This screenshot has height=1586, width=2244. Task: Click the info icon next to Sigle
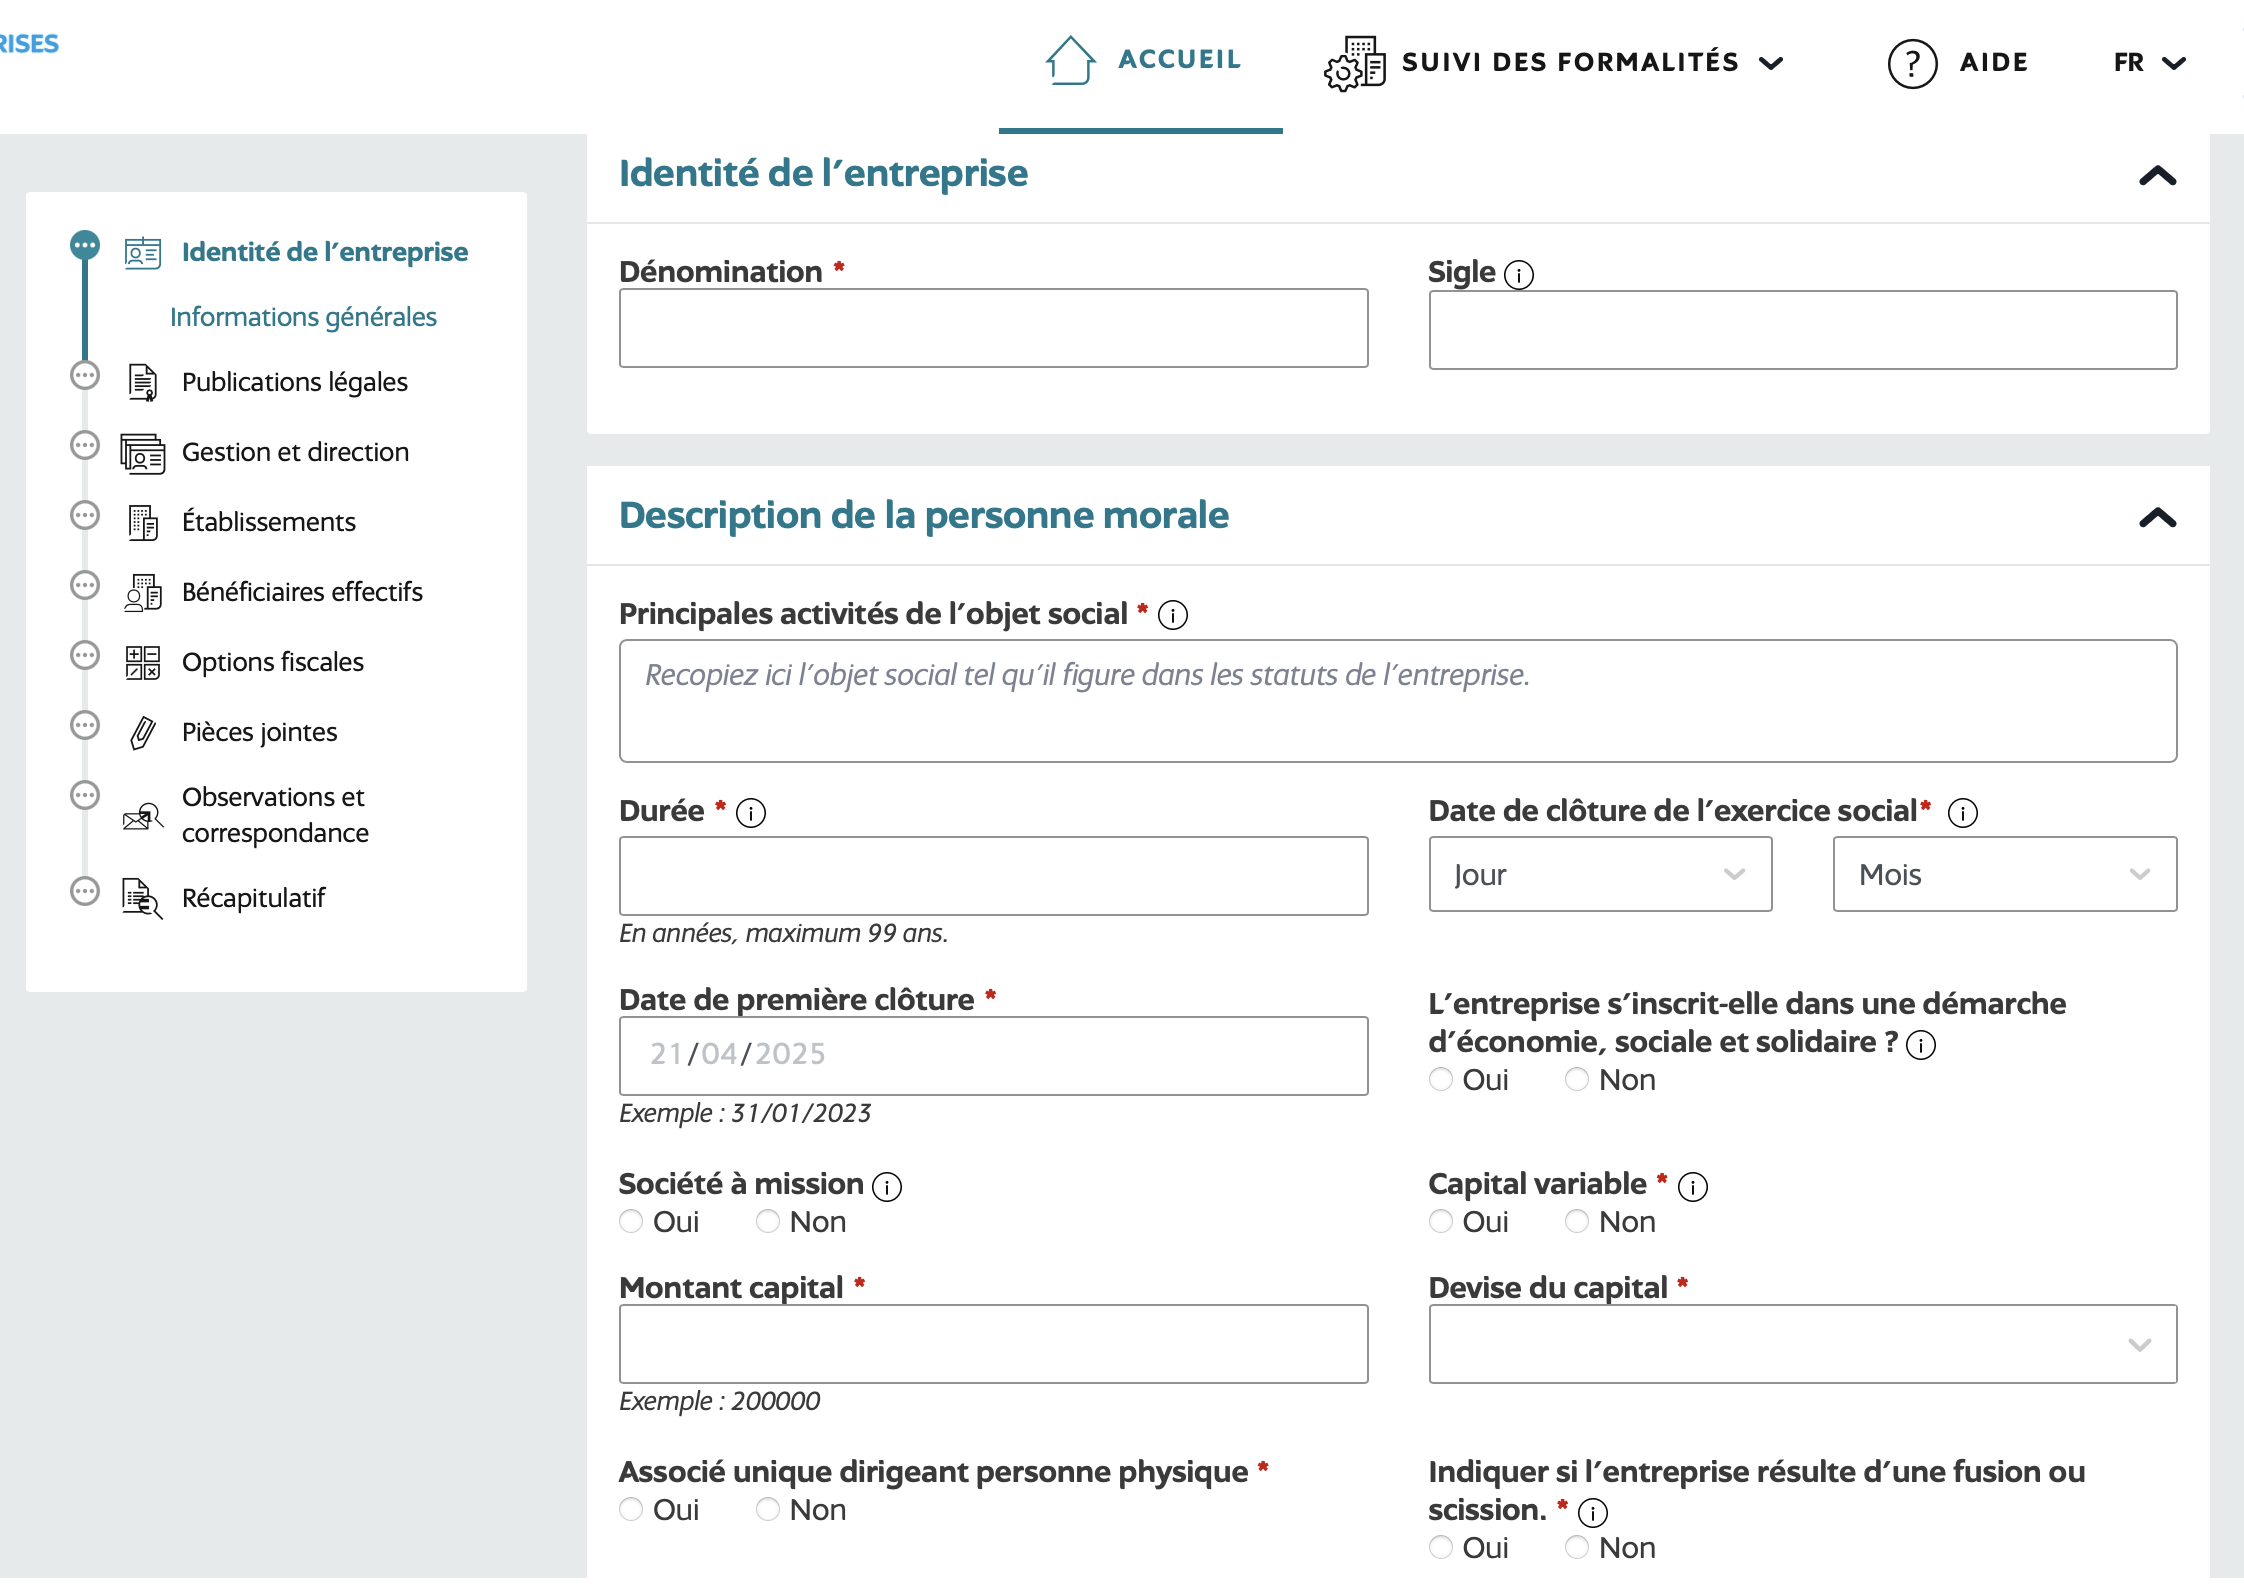coord(1519,274)
